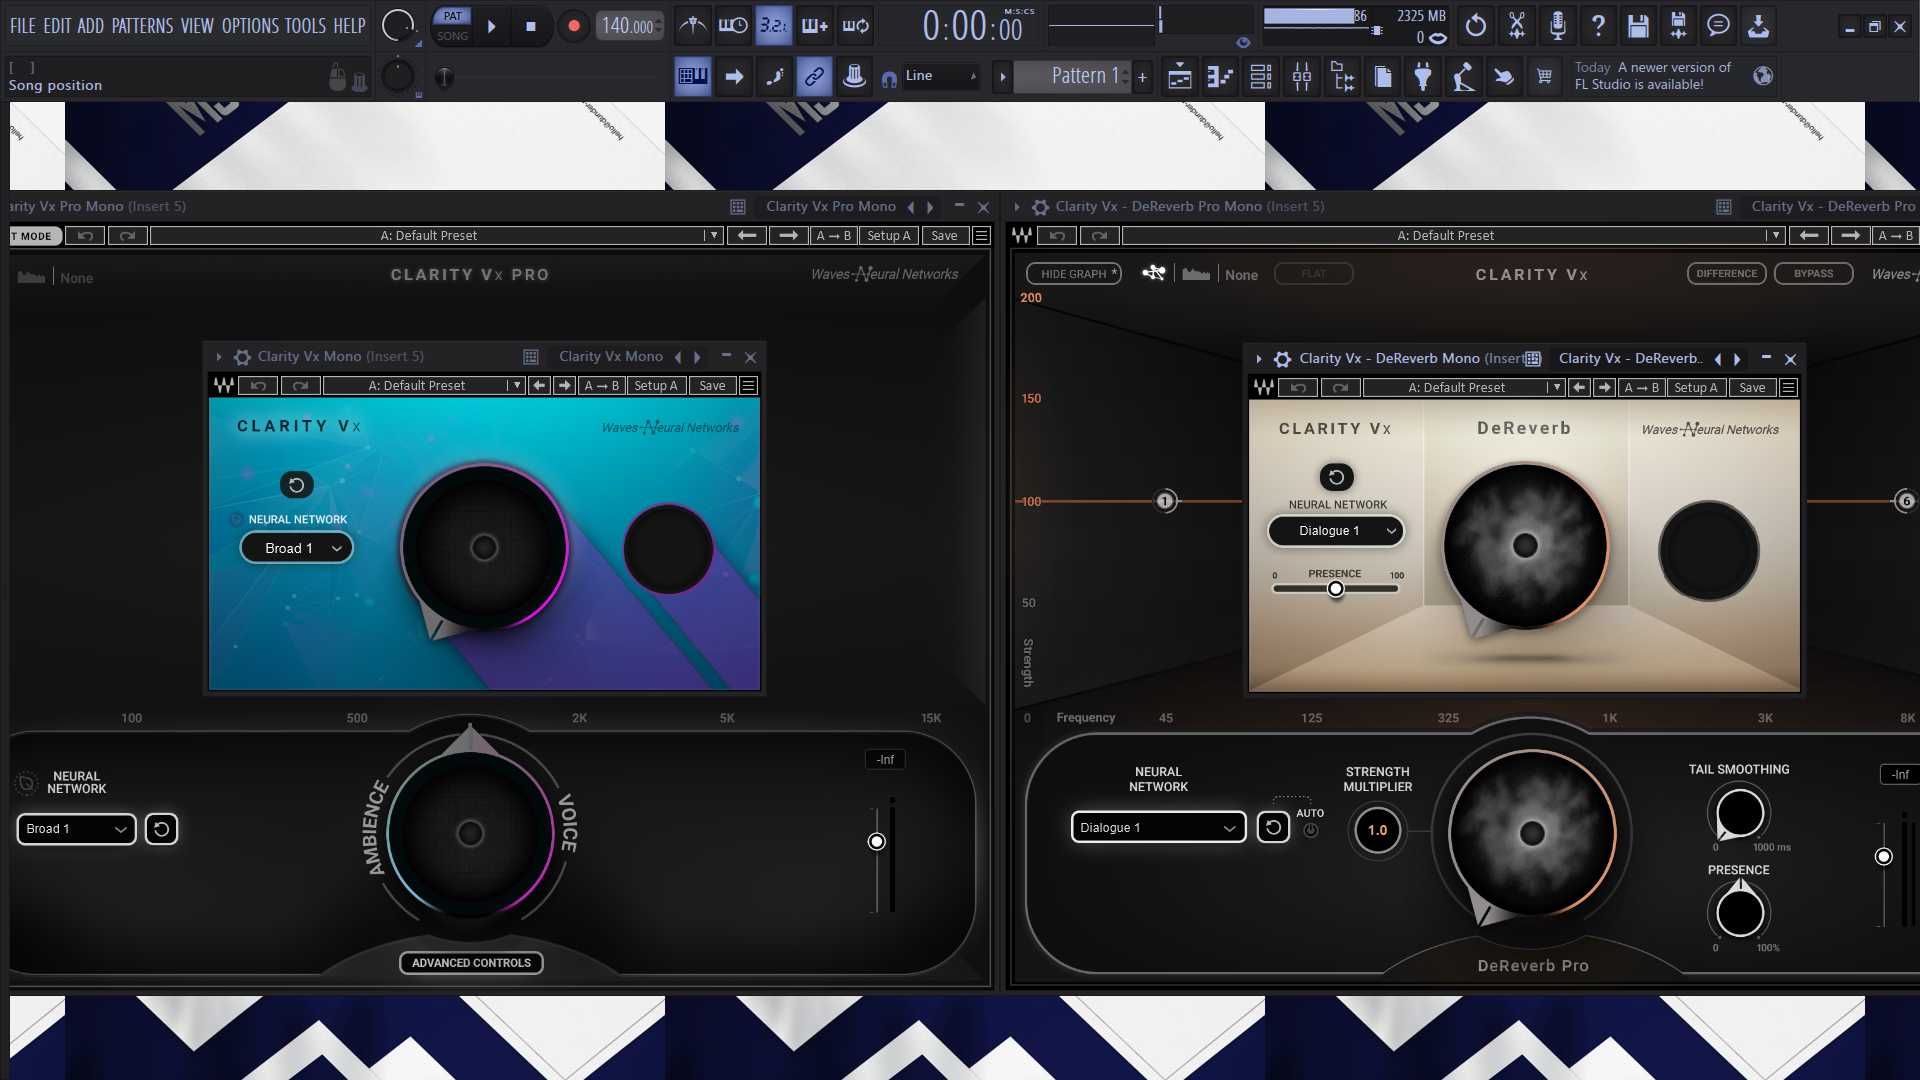Switch to PAT pattern mode
Viewport: 1920px width, 1080px height.
tap(453, 16)
